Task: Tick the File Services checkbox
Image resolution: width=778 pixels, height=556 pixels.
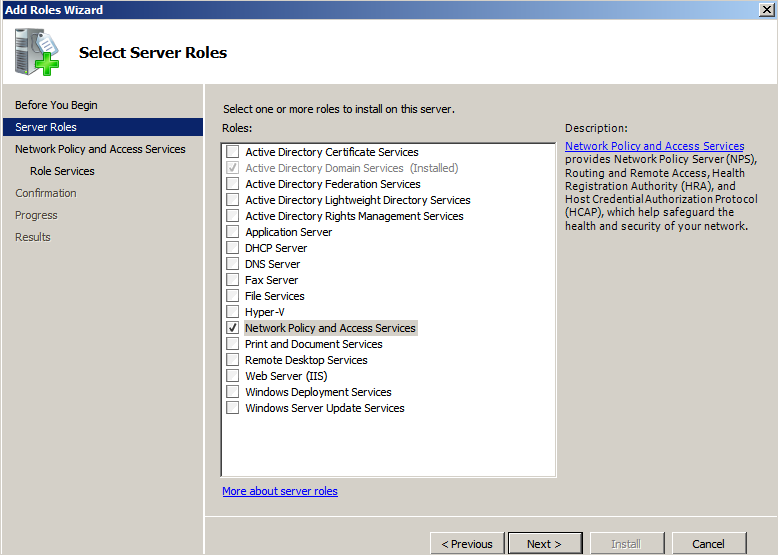Action: (x=232, y=296)
